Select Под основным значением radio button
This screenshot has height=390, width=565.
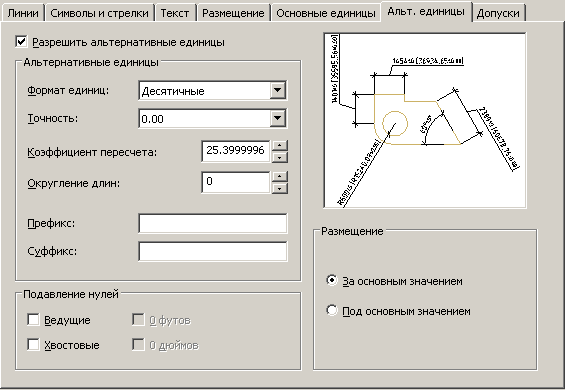pos(332,310)
